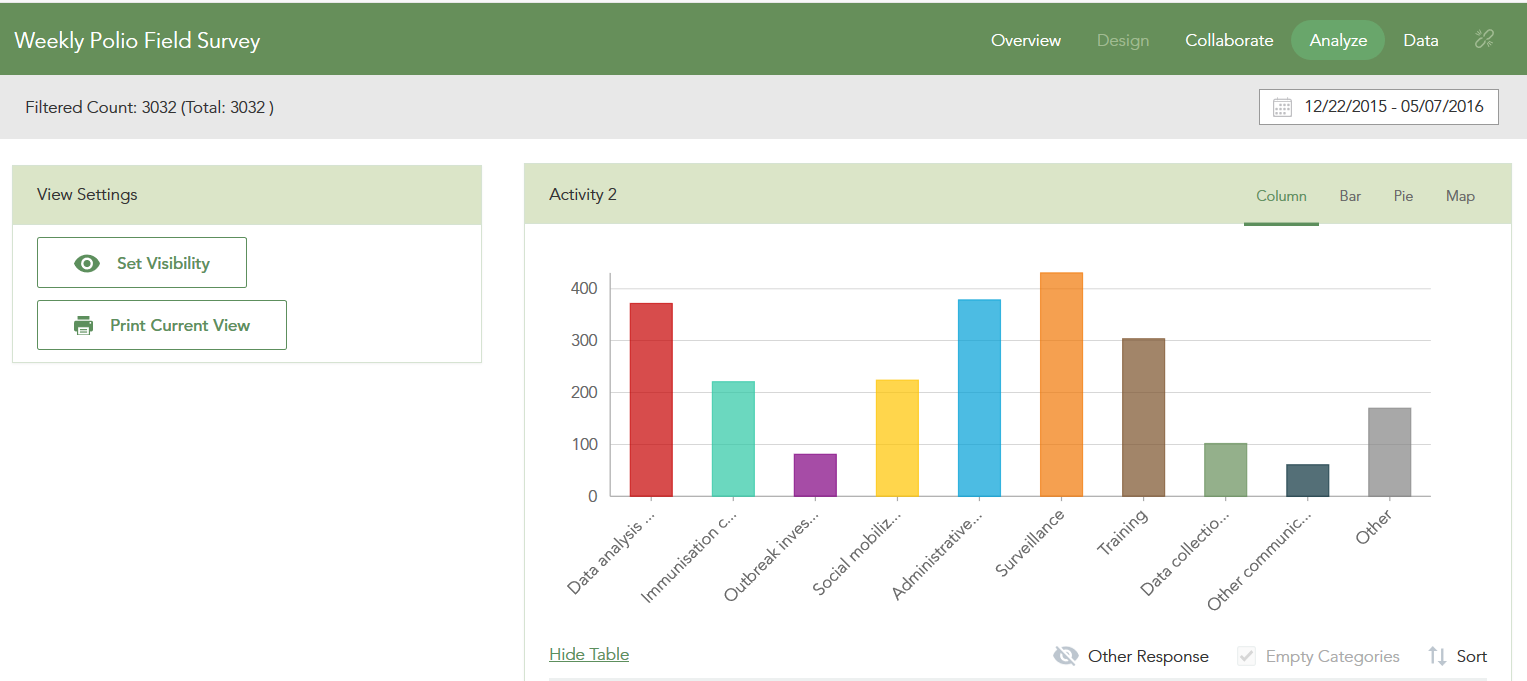Screen dimensions: 1527x681
Task: Open the date range picker
Action: click(1379, 107)
